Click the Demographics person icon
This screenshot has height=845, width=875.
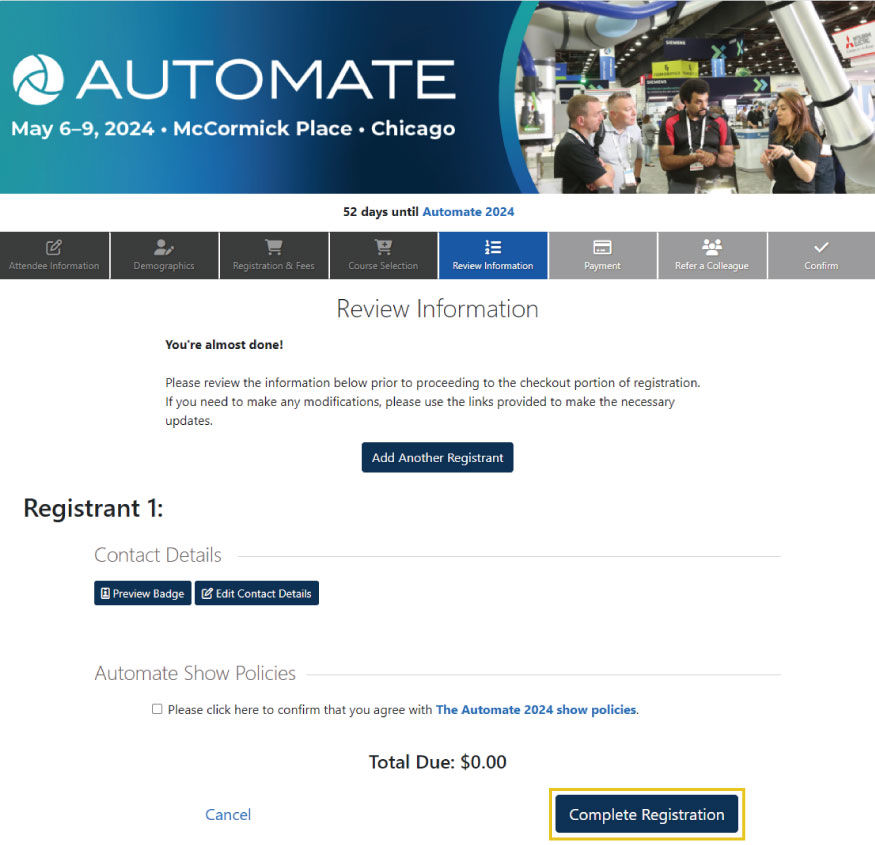(x=164, y=247)
